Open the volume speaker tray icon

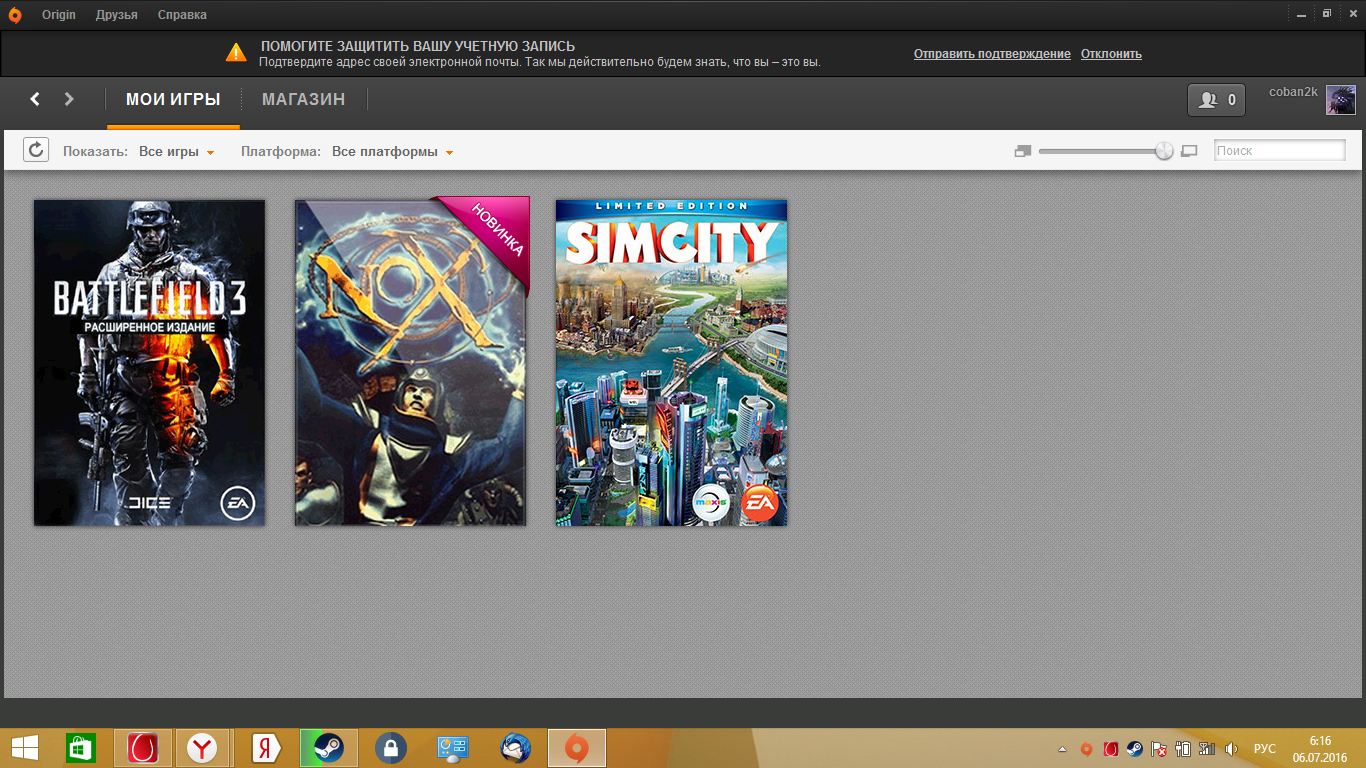(1231, 749)
